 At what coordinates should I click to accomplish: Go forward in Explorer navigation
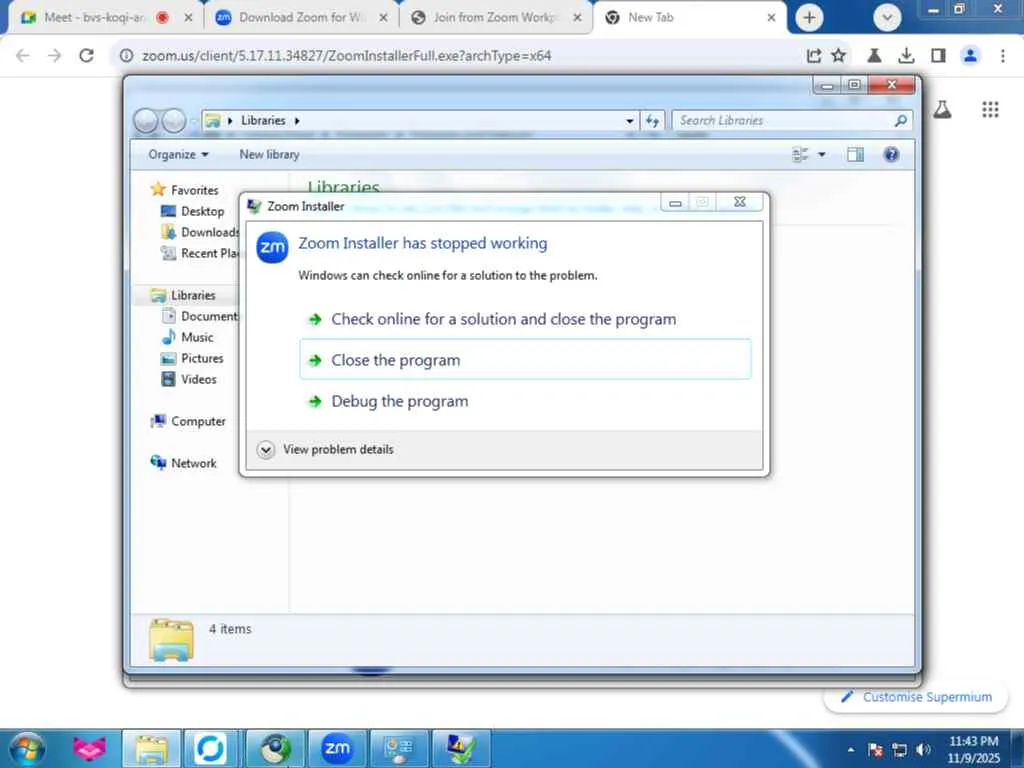coord(174,121)
